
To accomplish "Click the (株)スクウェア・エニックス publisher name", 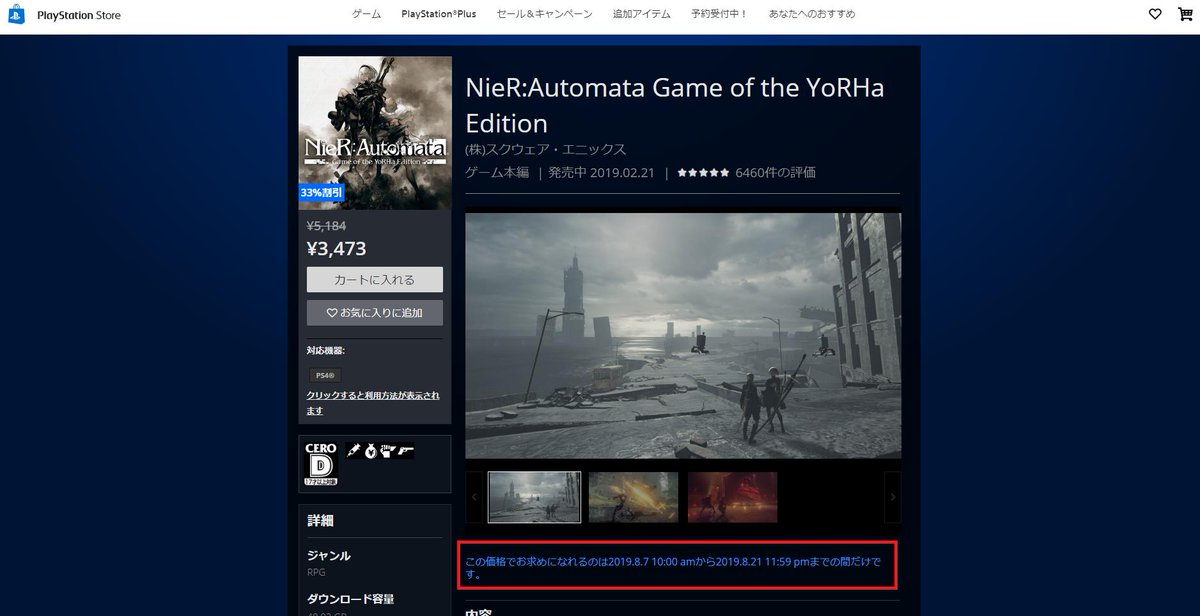I will pyautogui.click(x=546, y=150).
